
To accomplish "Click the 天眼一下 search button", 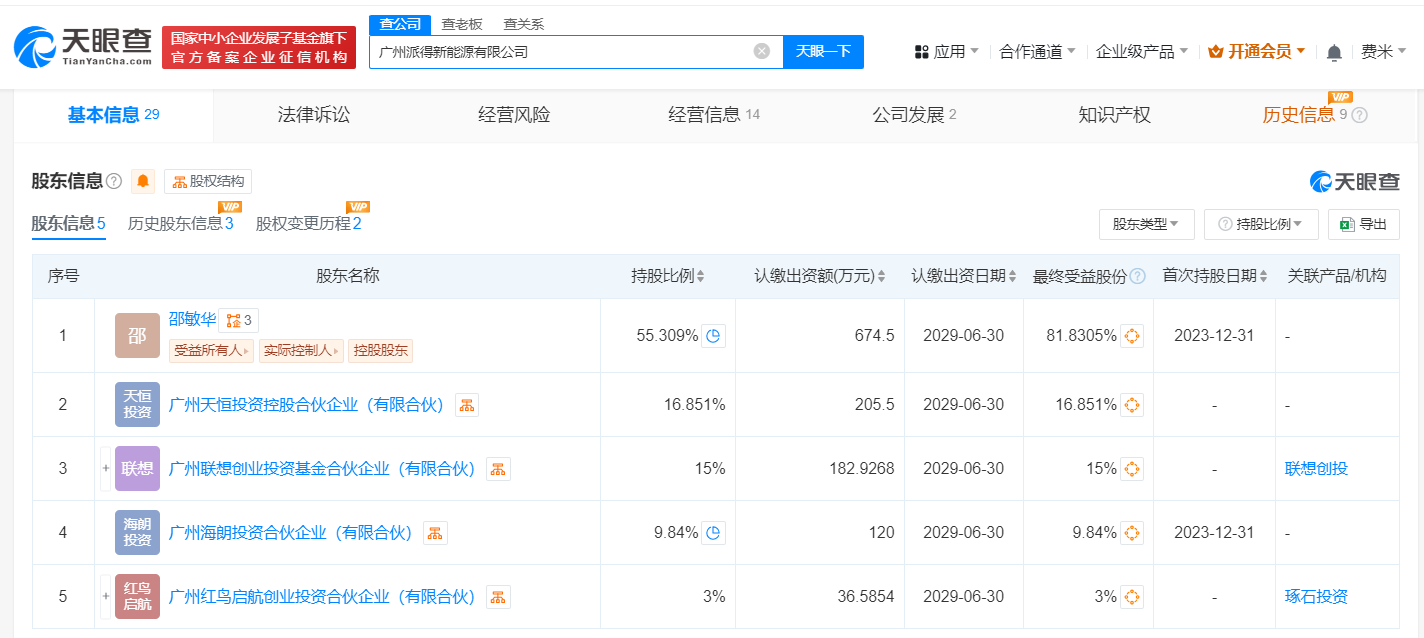I will coord(823,51).
